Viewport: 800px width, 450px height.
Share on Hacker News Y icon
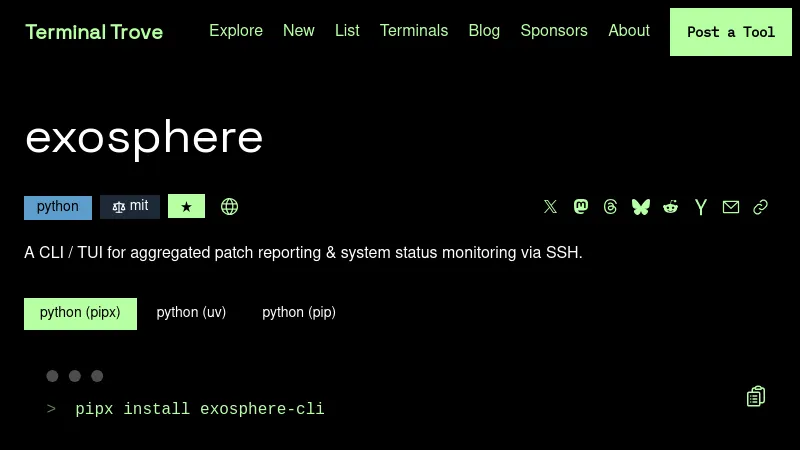point(701,207)
